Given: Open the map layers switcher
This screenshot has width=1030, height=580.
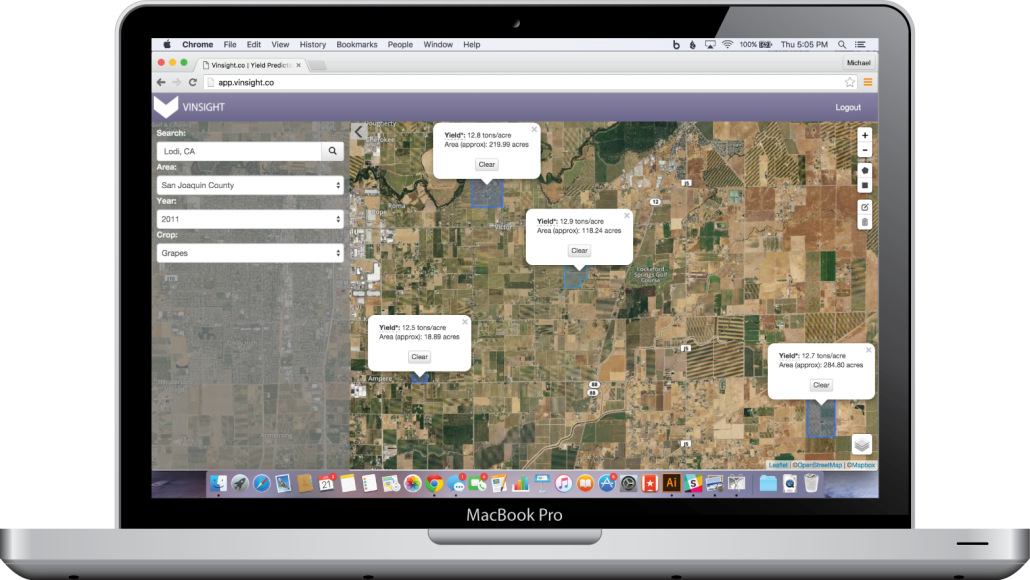Looking at the screenshot, I should pos(861,444).
